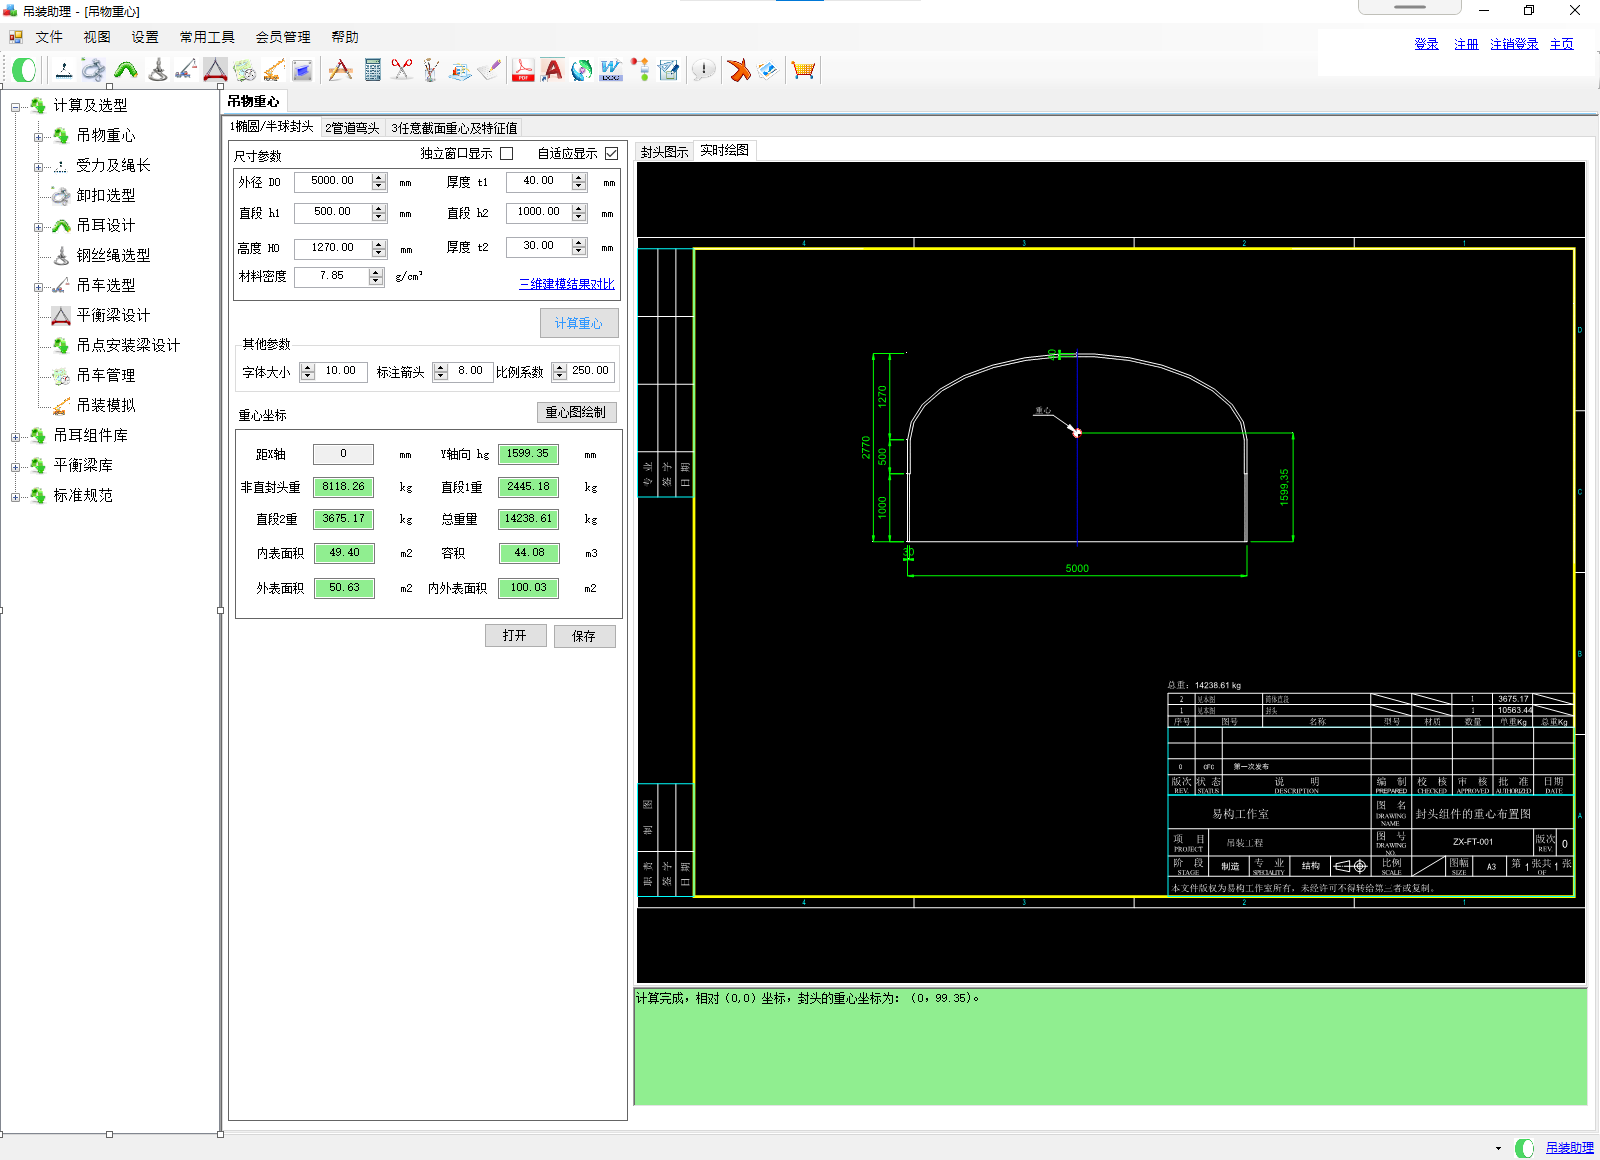Click the globe refresh toolbar icon
The width and height of the screenshot is (1600, 1160).
[x=581, y=70]
